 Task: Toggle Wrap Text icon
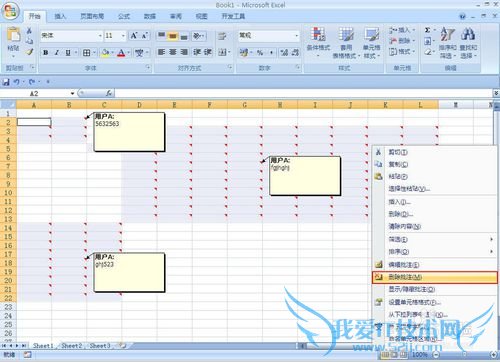pos(222,36)
